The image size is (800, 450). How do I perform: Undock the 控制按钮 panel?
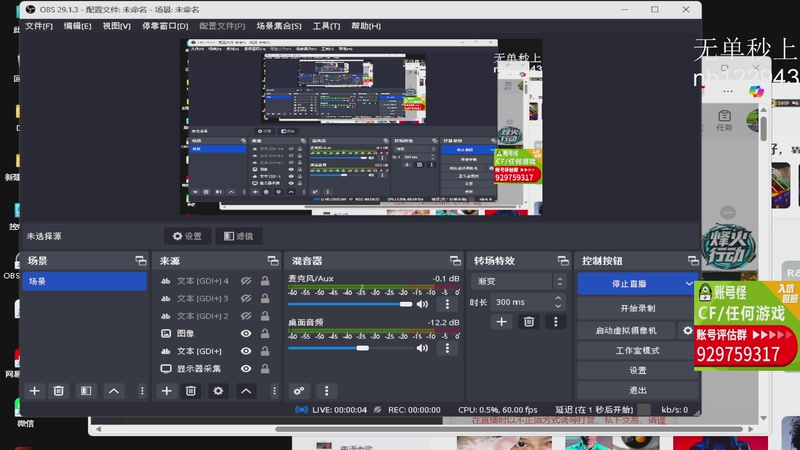point(693,261)
